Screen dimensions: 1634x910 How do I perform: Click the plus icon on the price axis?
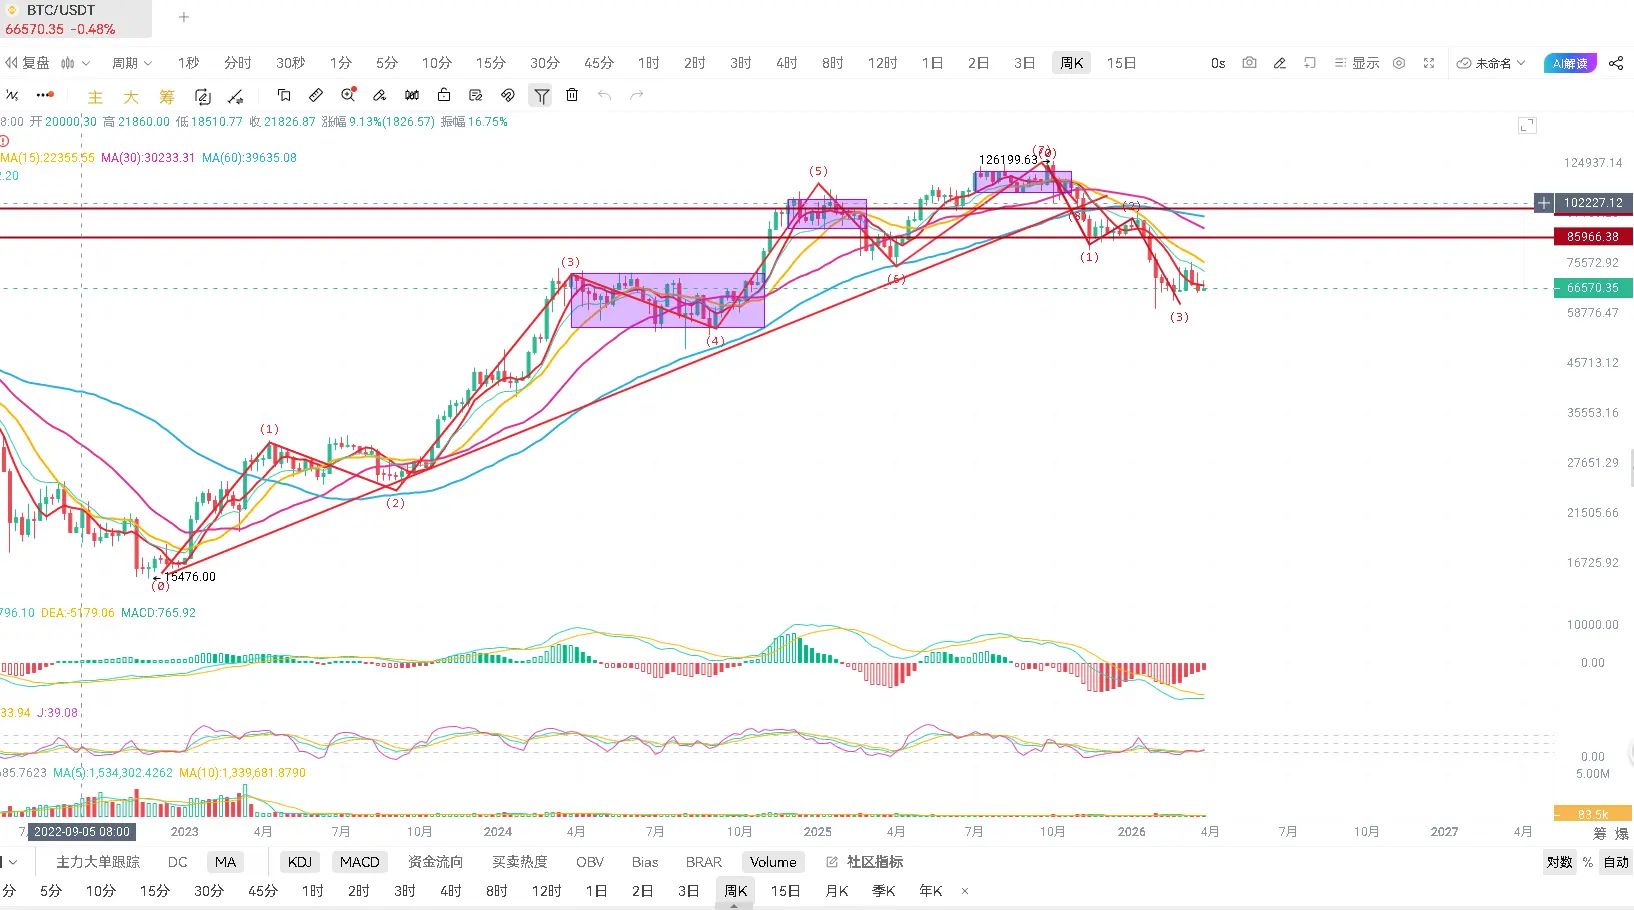point(1544,203)
